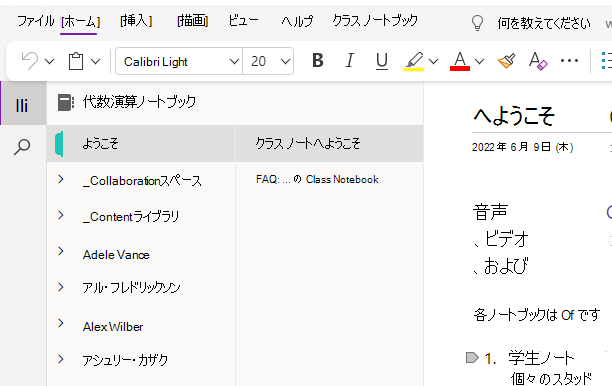Select the _Collaborationスペース row label
This screenshot has width=612, height=386.
point(142,181)
